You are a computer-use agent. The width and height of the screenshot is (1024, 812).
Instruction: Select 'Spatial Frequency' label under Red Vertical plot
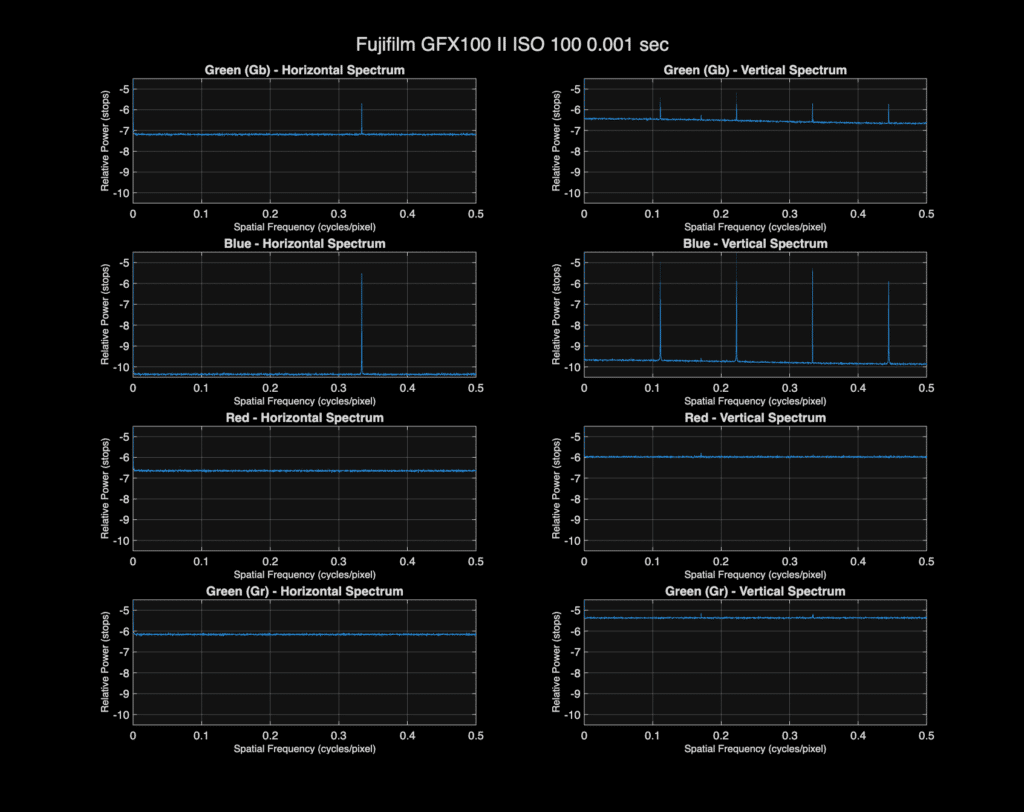pyautogui.click(x=755, y=575)
